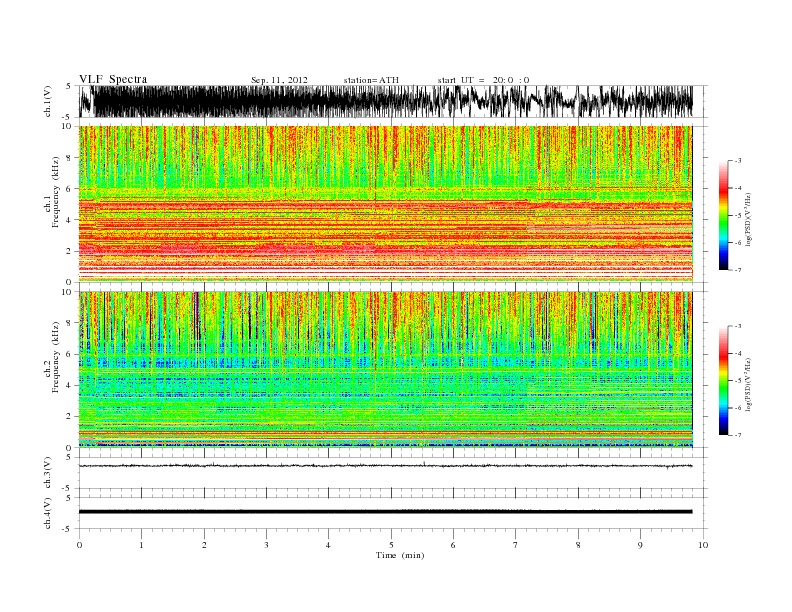Screen dimensions: 792x612
Task: Click the ch.1 'Frequency (kHz)' axis label
Action: point(56,192)
